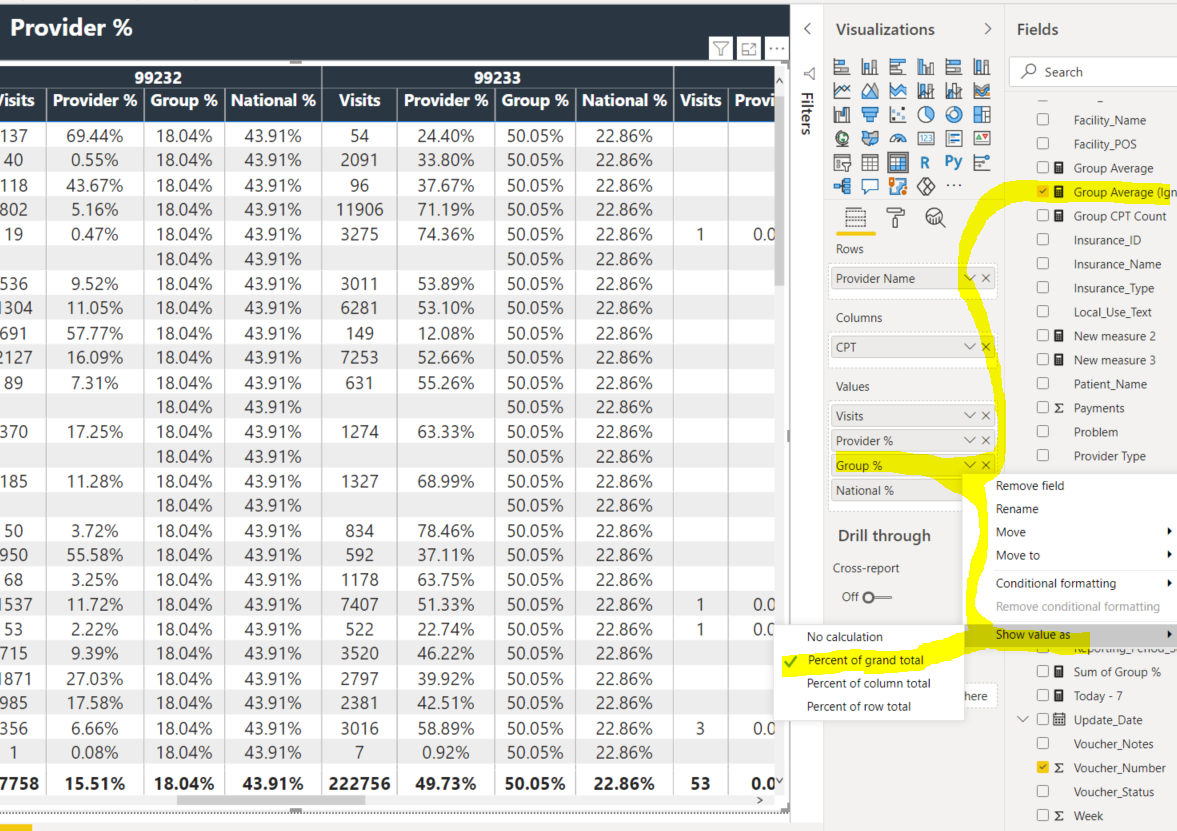
Task: Check the Group CPT Count checkbox
Action: click(1043, 215)
